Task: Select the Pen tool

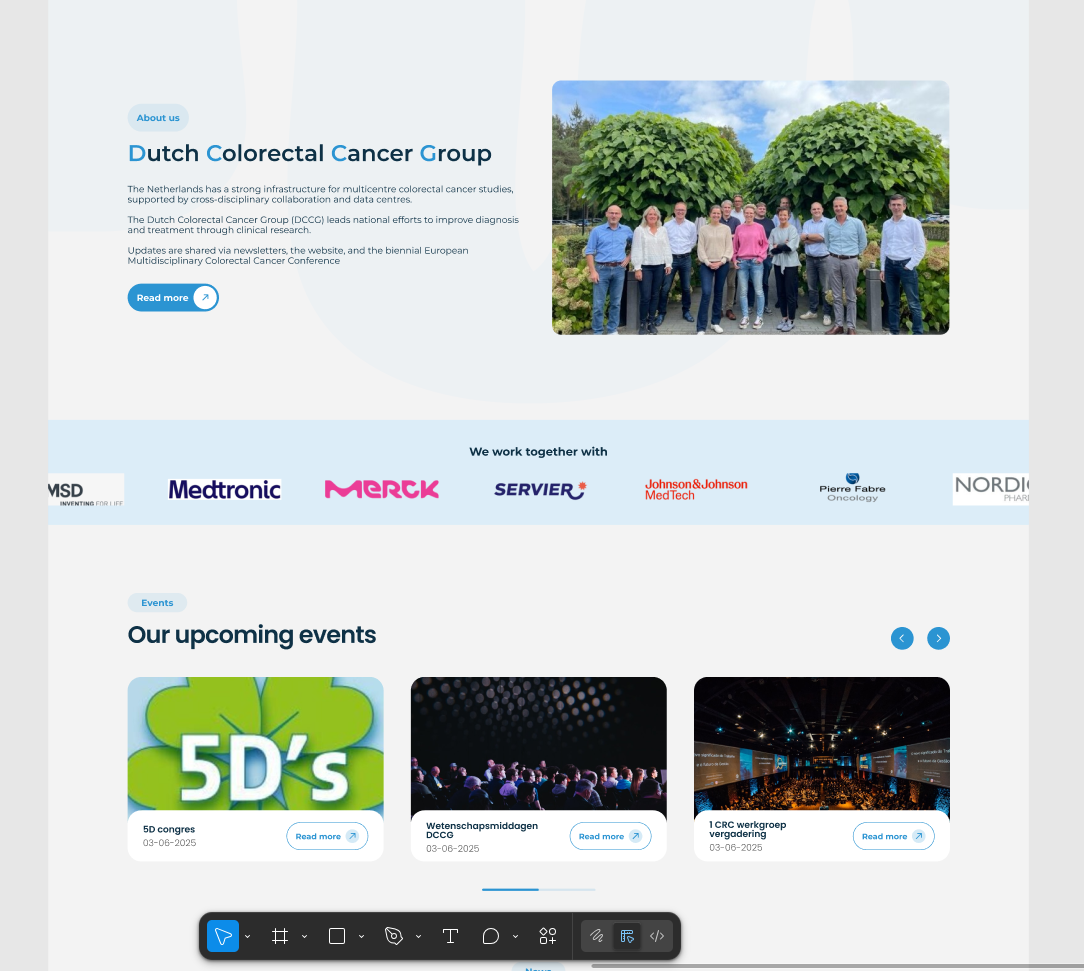Action: [x=394, y=936]
